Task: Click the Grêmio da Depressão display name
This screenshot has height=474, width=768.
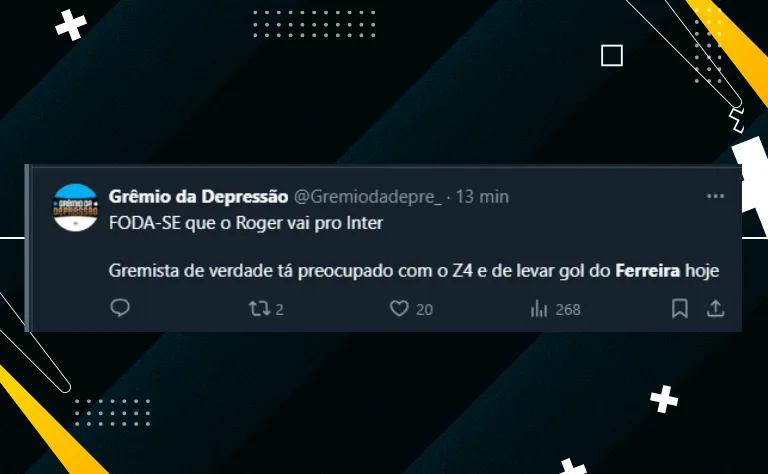Action: pyautogui.click(x=198, y=196)
